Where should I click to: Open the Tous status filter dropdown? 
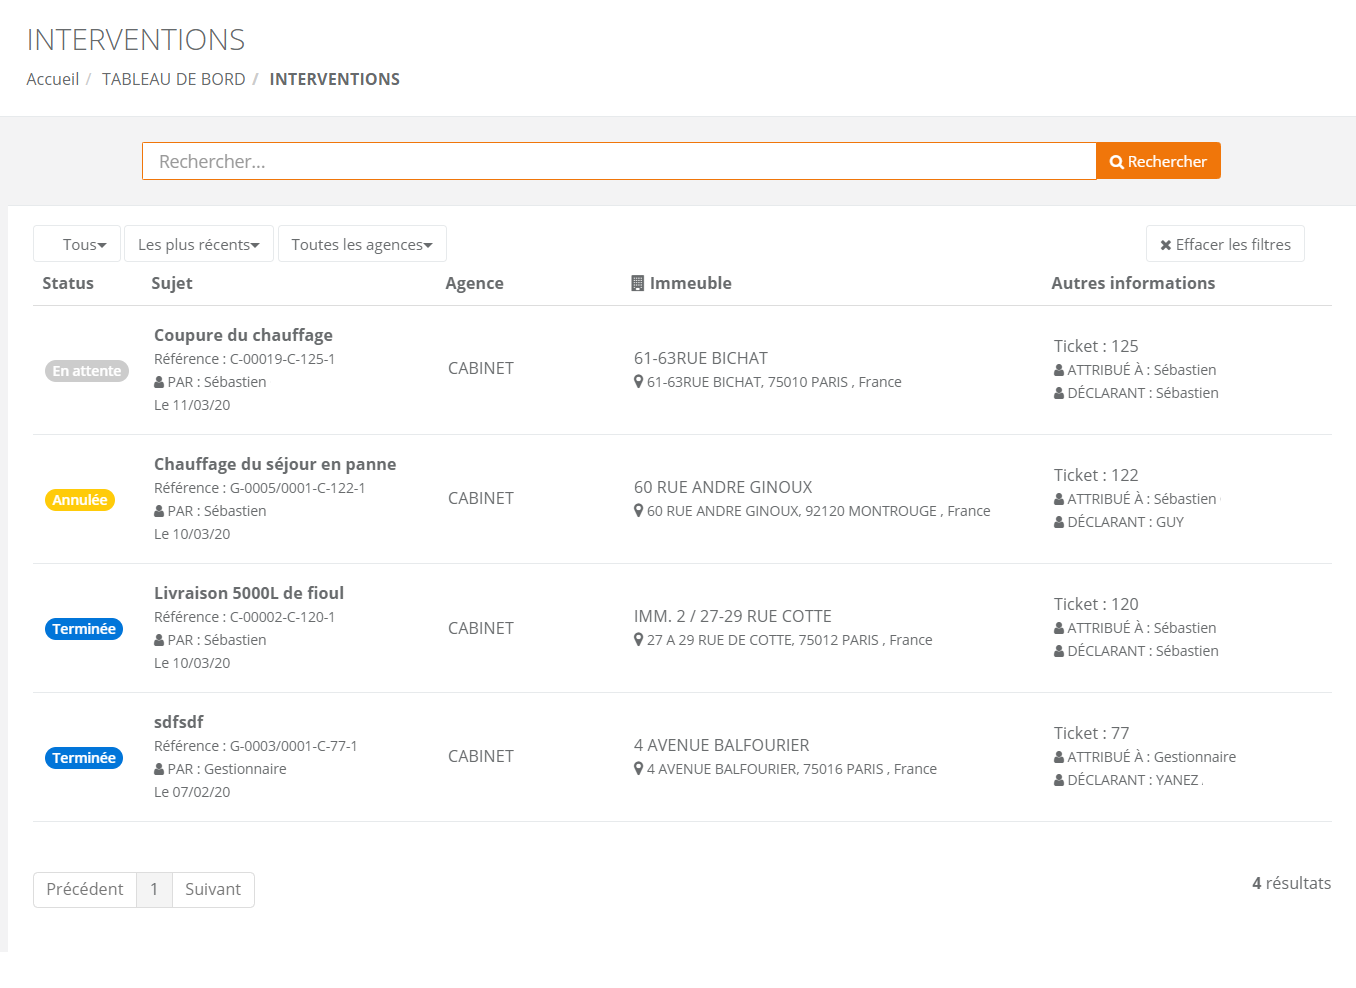[x=77, y=244]
